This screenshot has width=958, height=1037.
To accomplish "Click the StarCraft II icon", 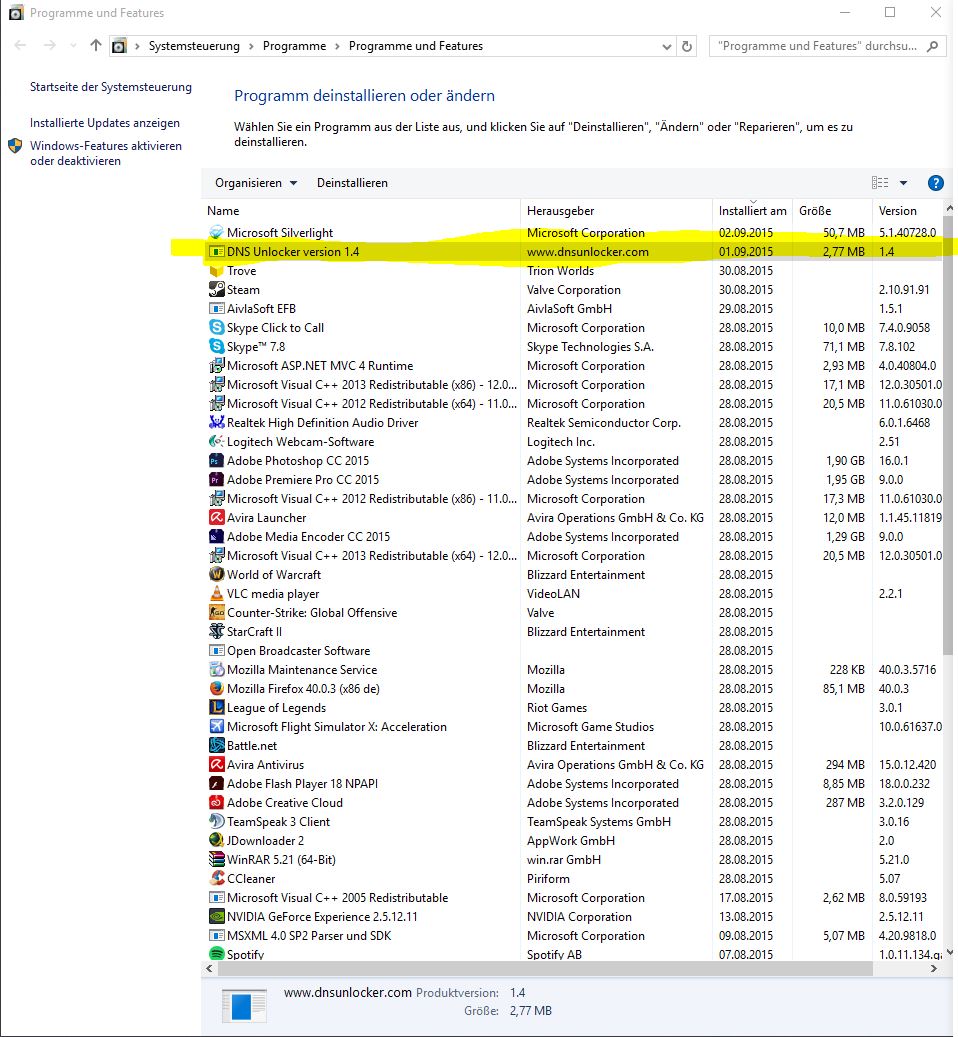I will (x=216, y=632).
